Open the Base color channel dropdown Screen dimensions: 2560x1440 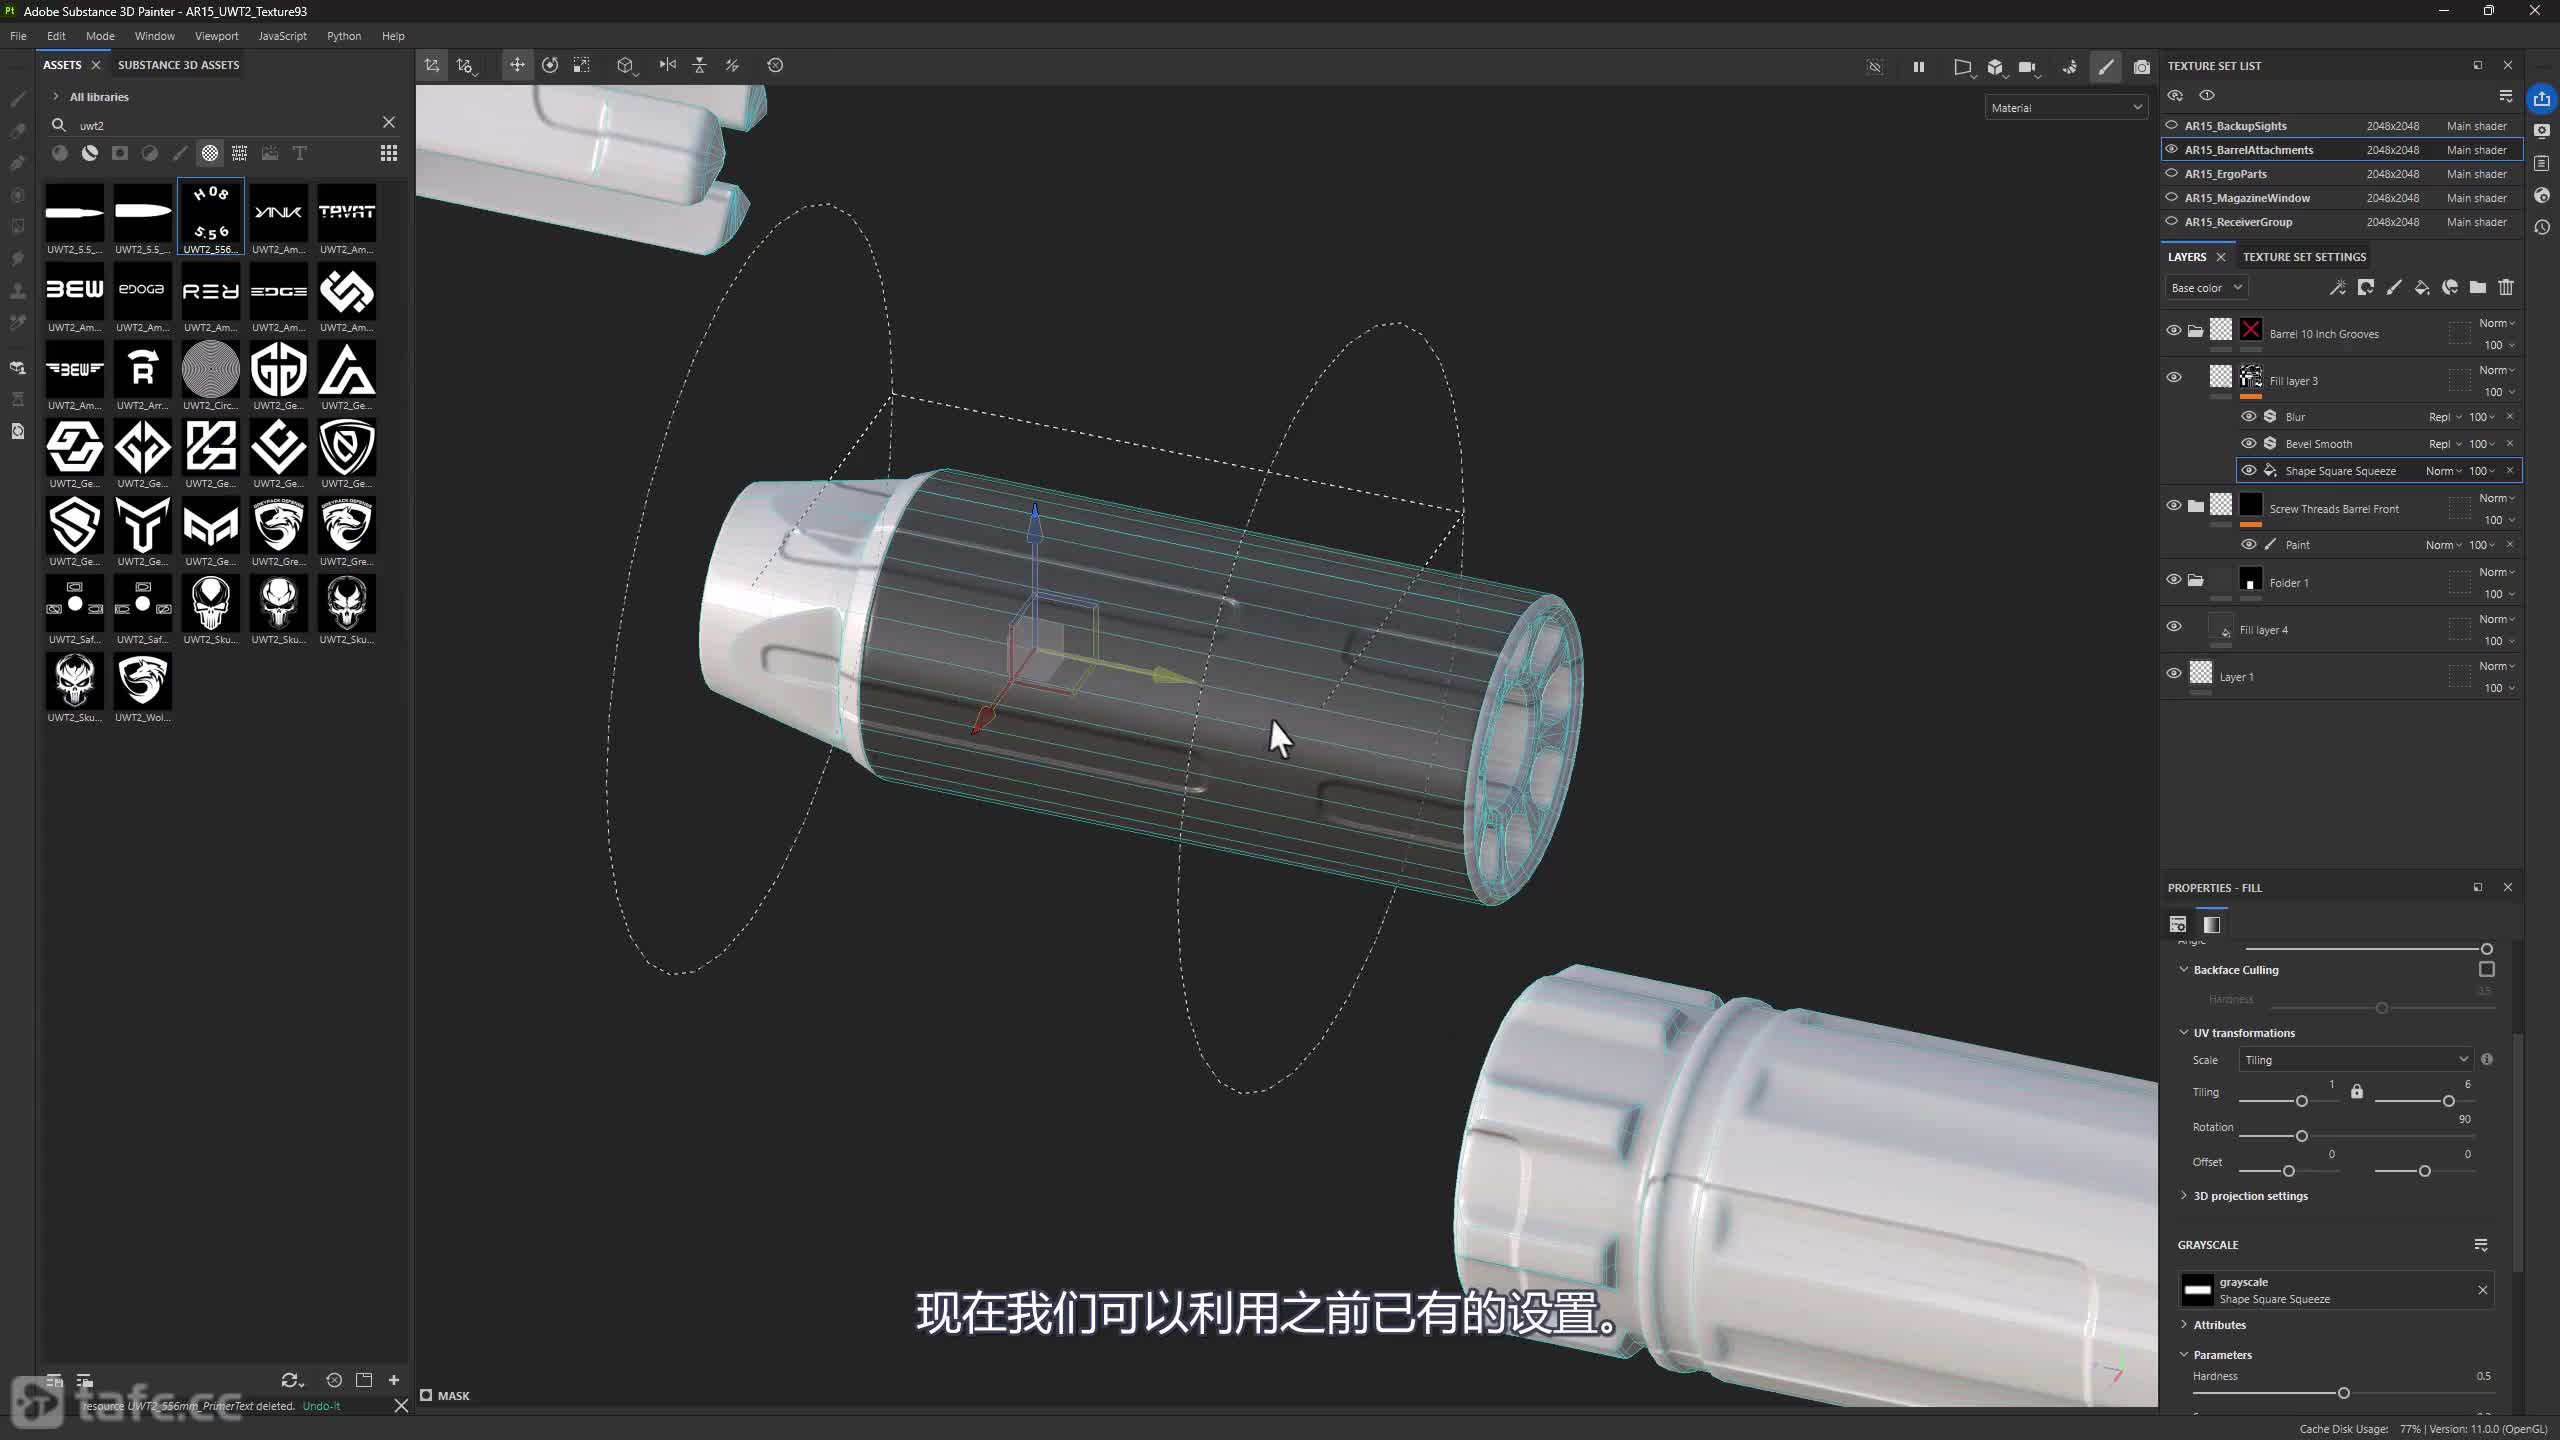[2206, 288]
